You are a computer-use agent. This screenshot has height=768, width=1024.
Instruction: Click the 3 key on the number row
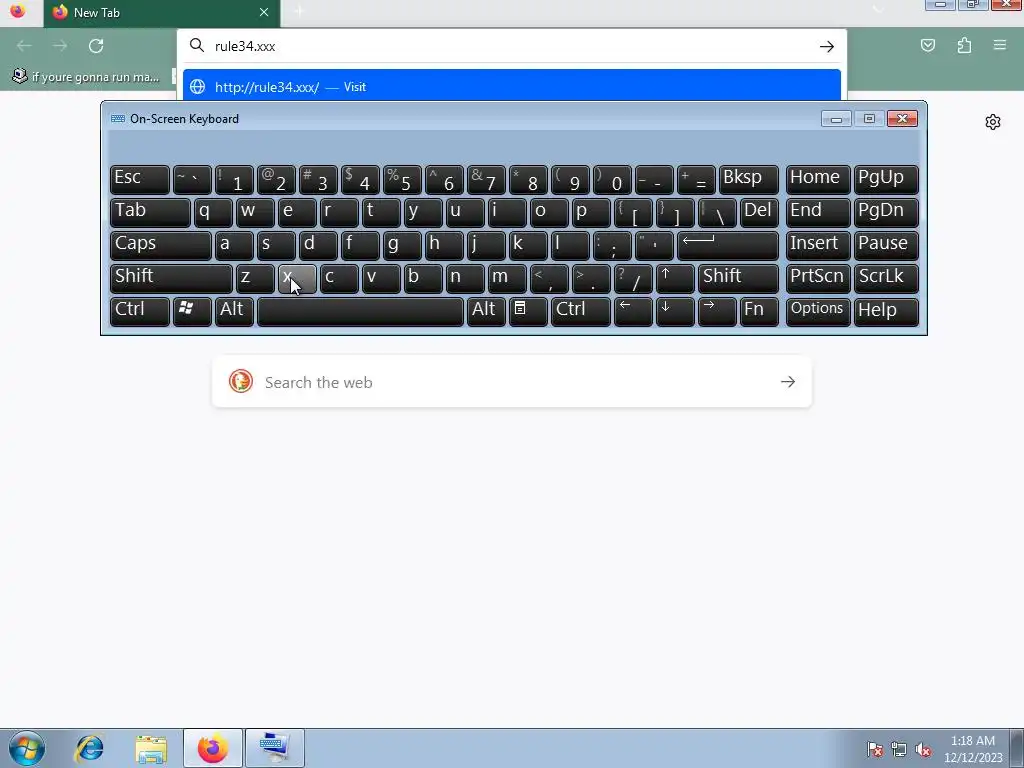click(318, 179)
